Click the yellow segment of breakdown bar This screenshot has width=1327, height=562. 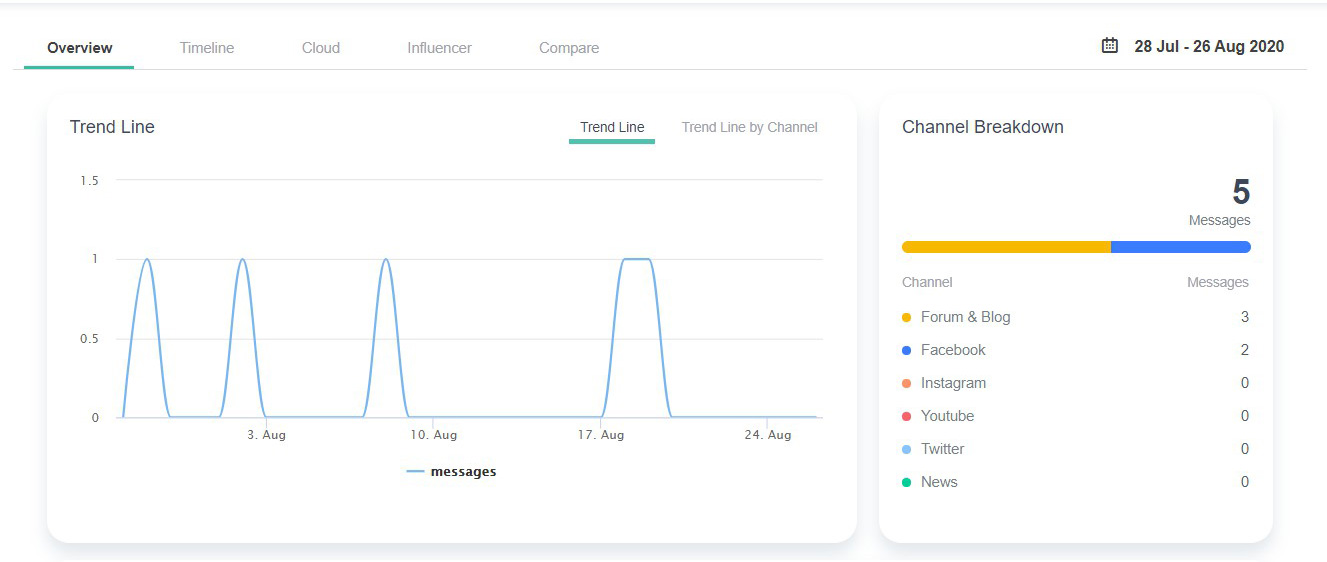[1005, 247]
